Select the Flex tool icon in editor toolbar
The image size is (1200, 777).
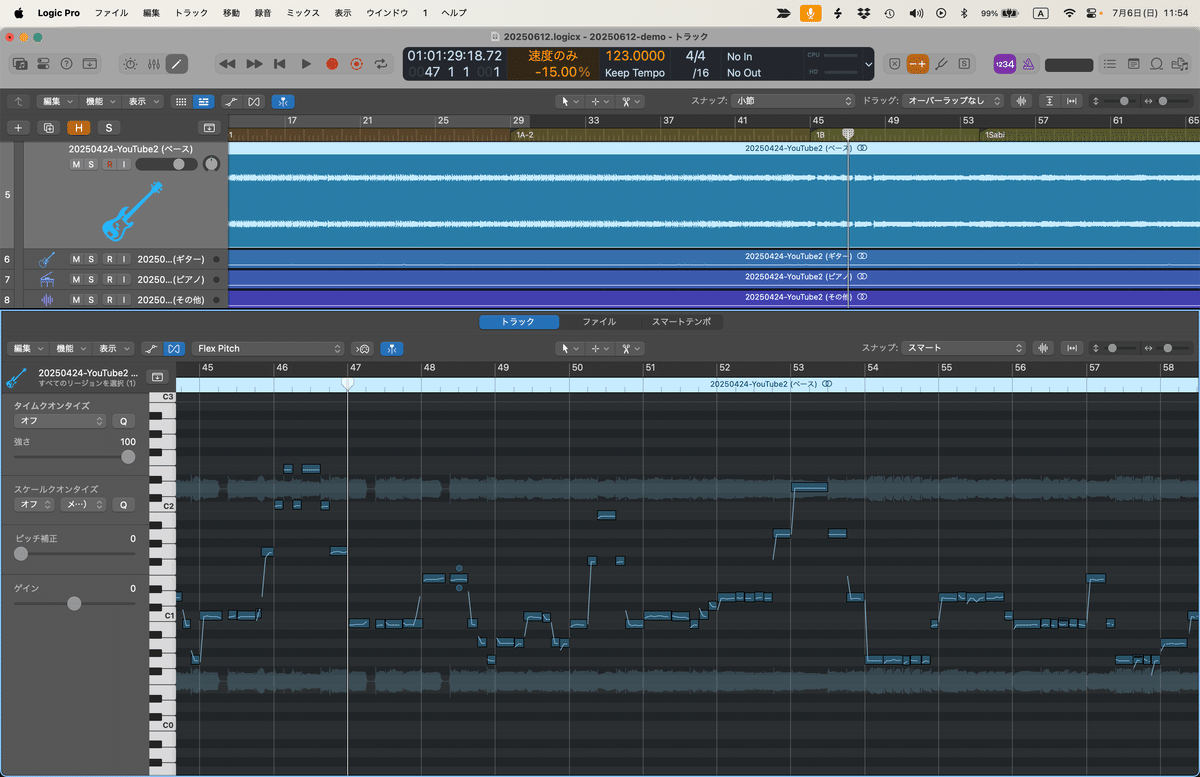176,348
